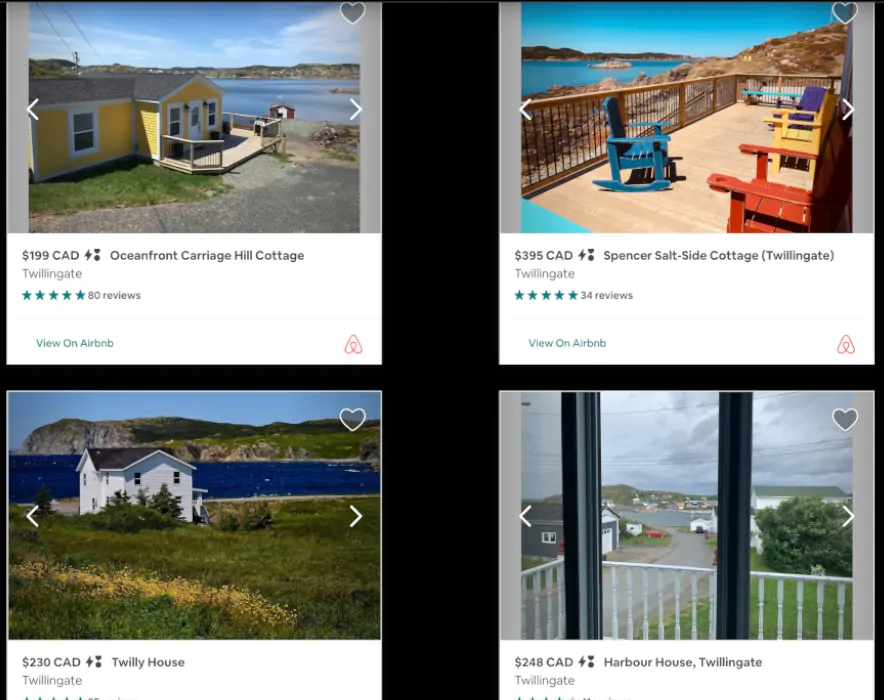Show previous photo of Oceanfront Carriage Hill Cottage

coord(33,109)
